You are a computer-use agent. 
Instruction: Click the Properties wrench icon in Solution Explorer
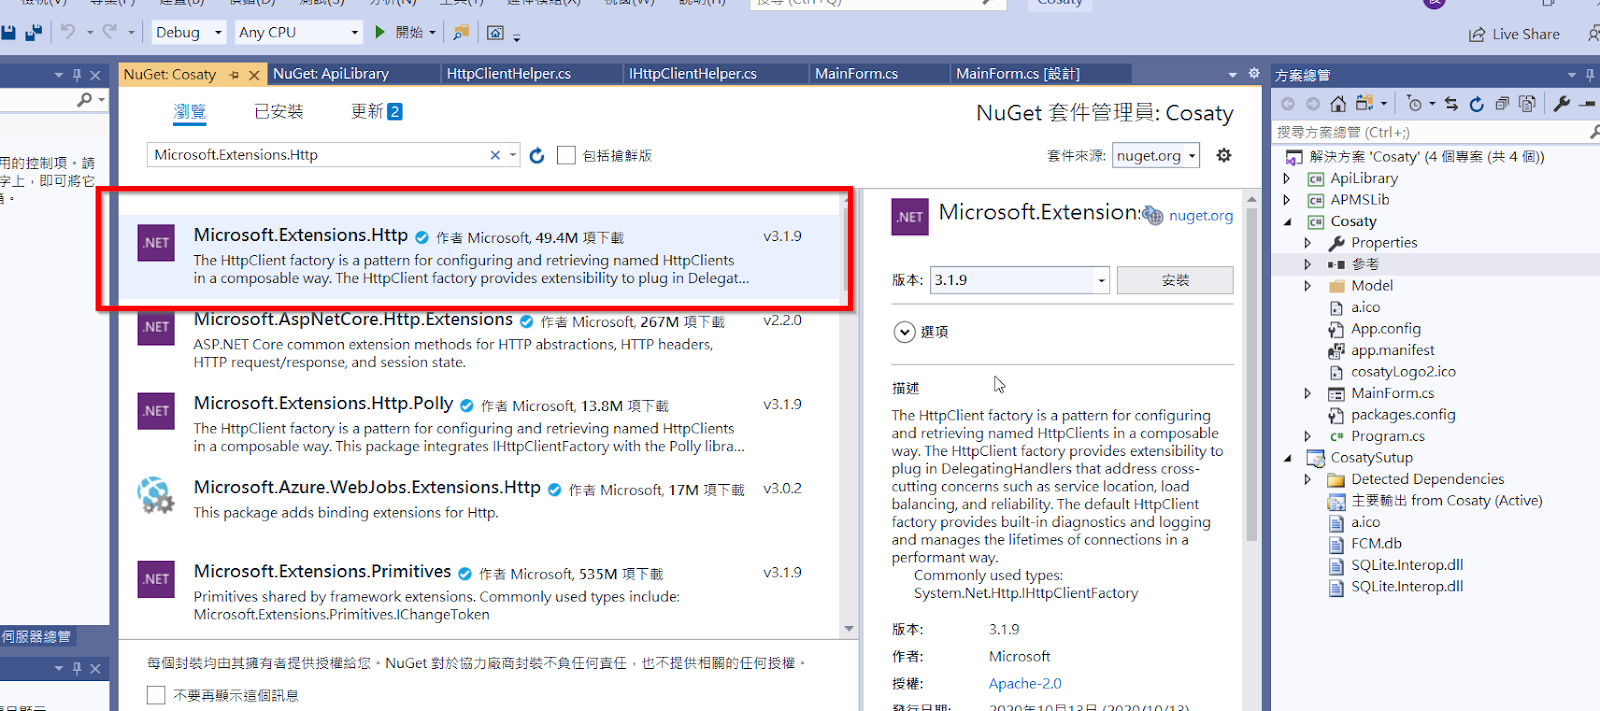pos(1562,103)
